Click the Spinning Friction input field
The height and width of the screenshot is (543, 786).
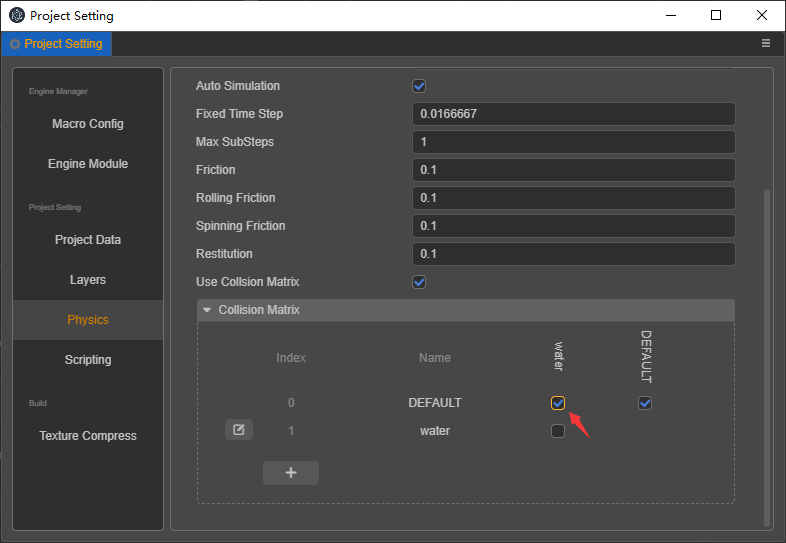(x=573, y=226)
